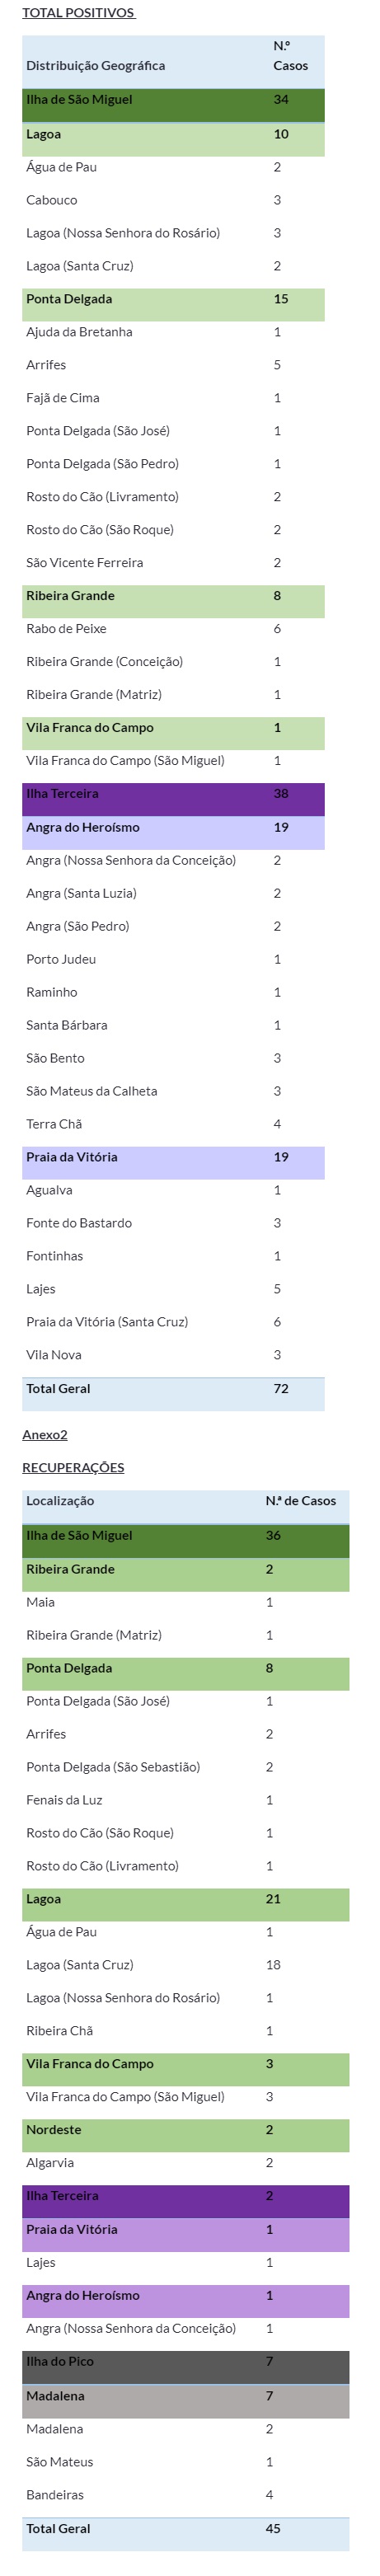Click the Distribuição Geográfica column header

[x=96, y=65]
